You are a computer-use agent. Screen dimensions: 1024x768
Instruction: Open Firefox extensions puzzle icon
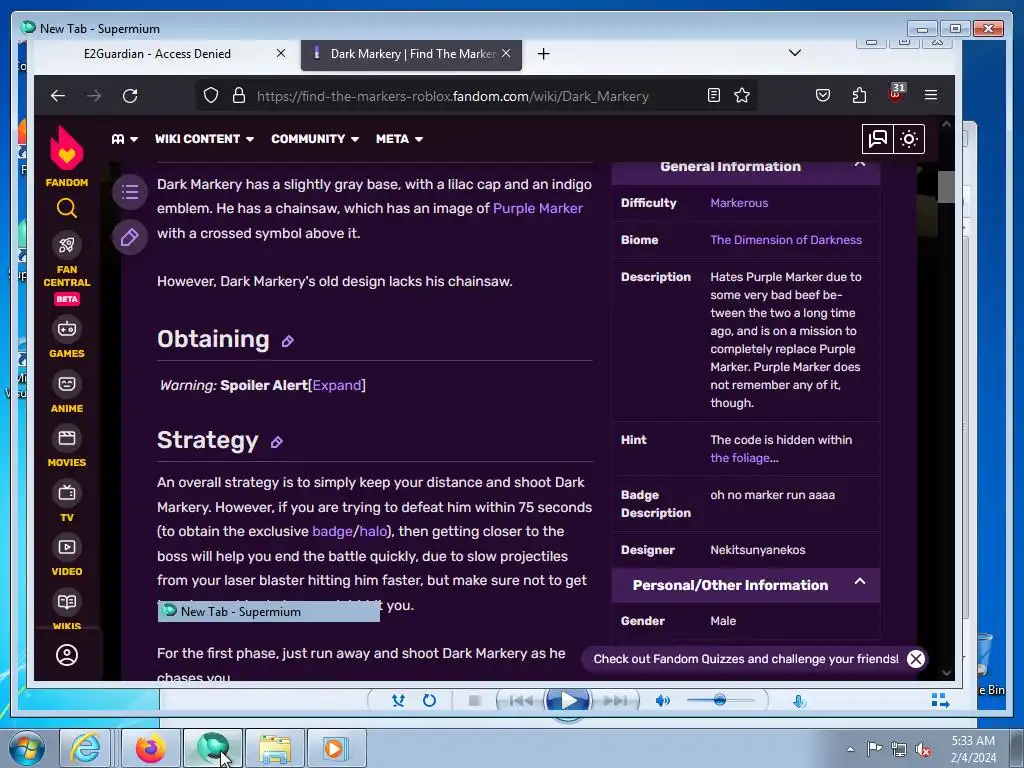point(859,95)
